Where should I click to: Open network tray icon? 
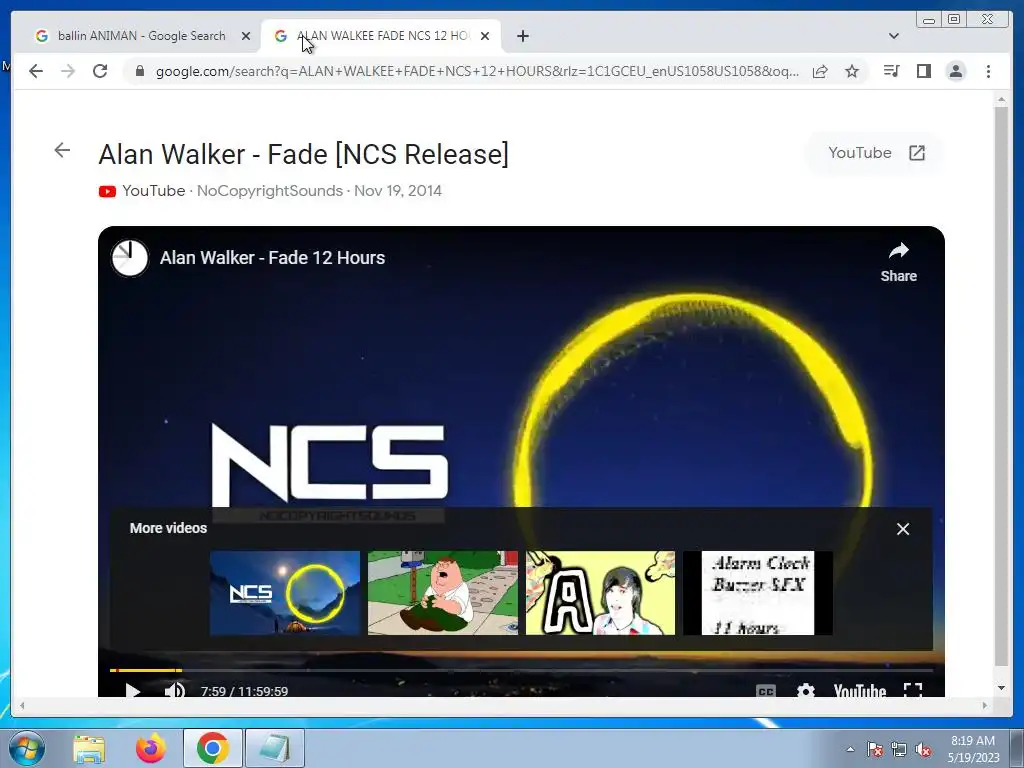pos(899,749)
